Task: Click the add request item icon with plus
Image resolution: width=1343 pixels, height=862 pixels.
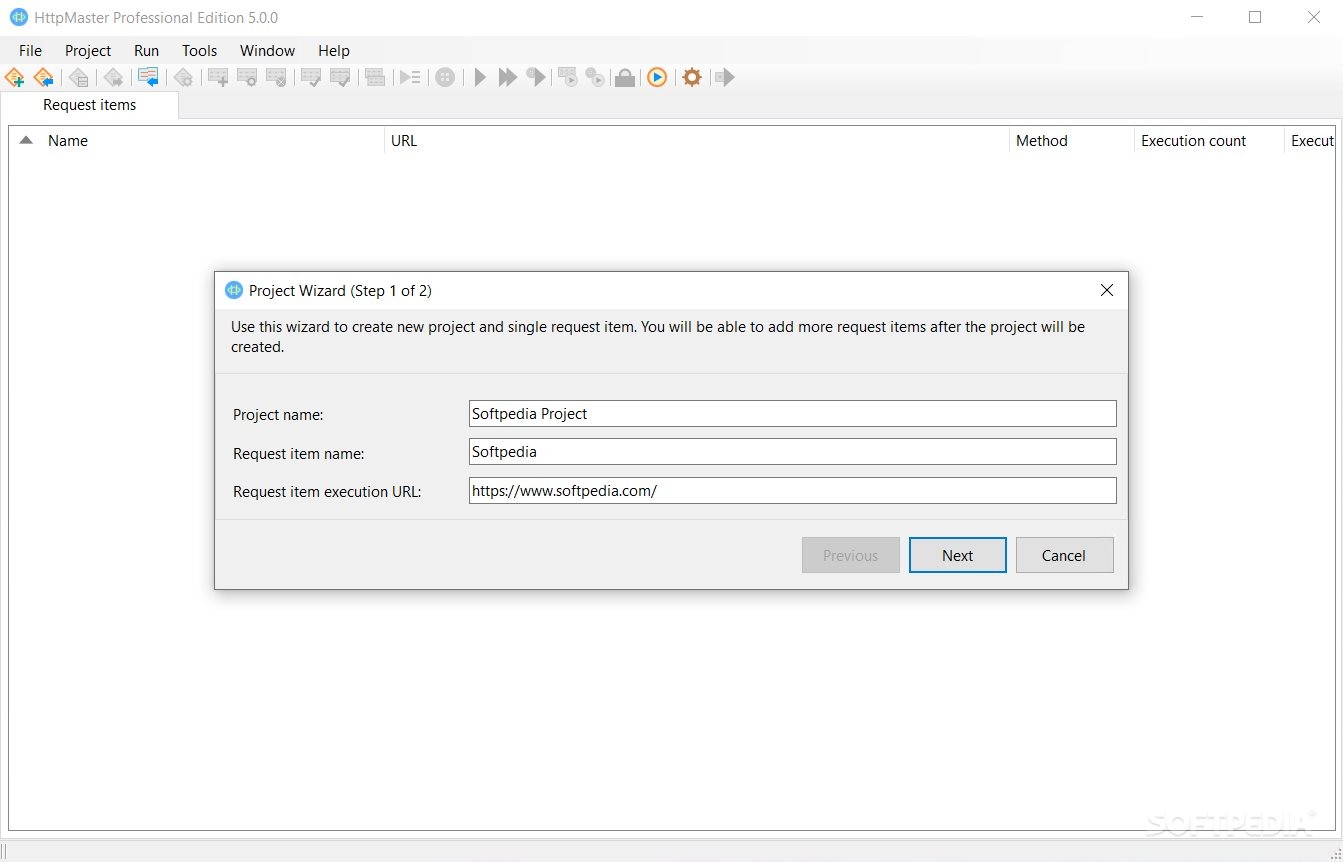Action: (218, 77)
